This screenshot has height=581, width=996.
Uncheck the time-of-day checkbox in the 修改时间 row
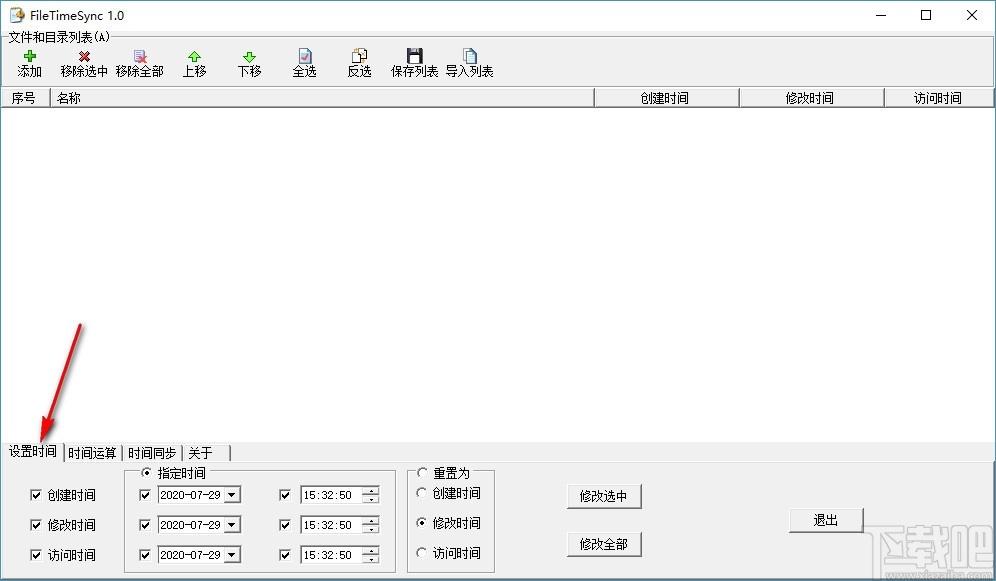(x=285, y=524)
